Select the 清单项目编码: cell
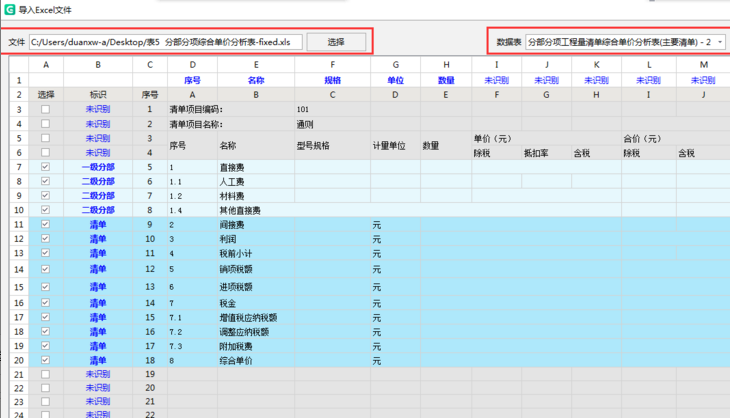Viewport: 730px width, 418px height. (231, 109)
